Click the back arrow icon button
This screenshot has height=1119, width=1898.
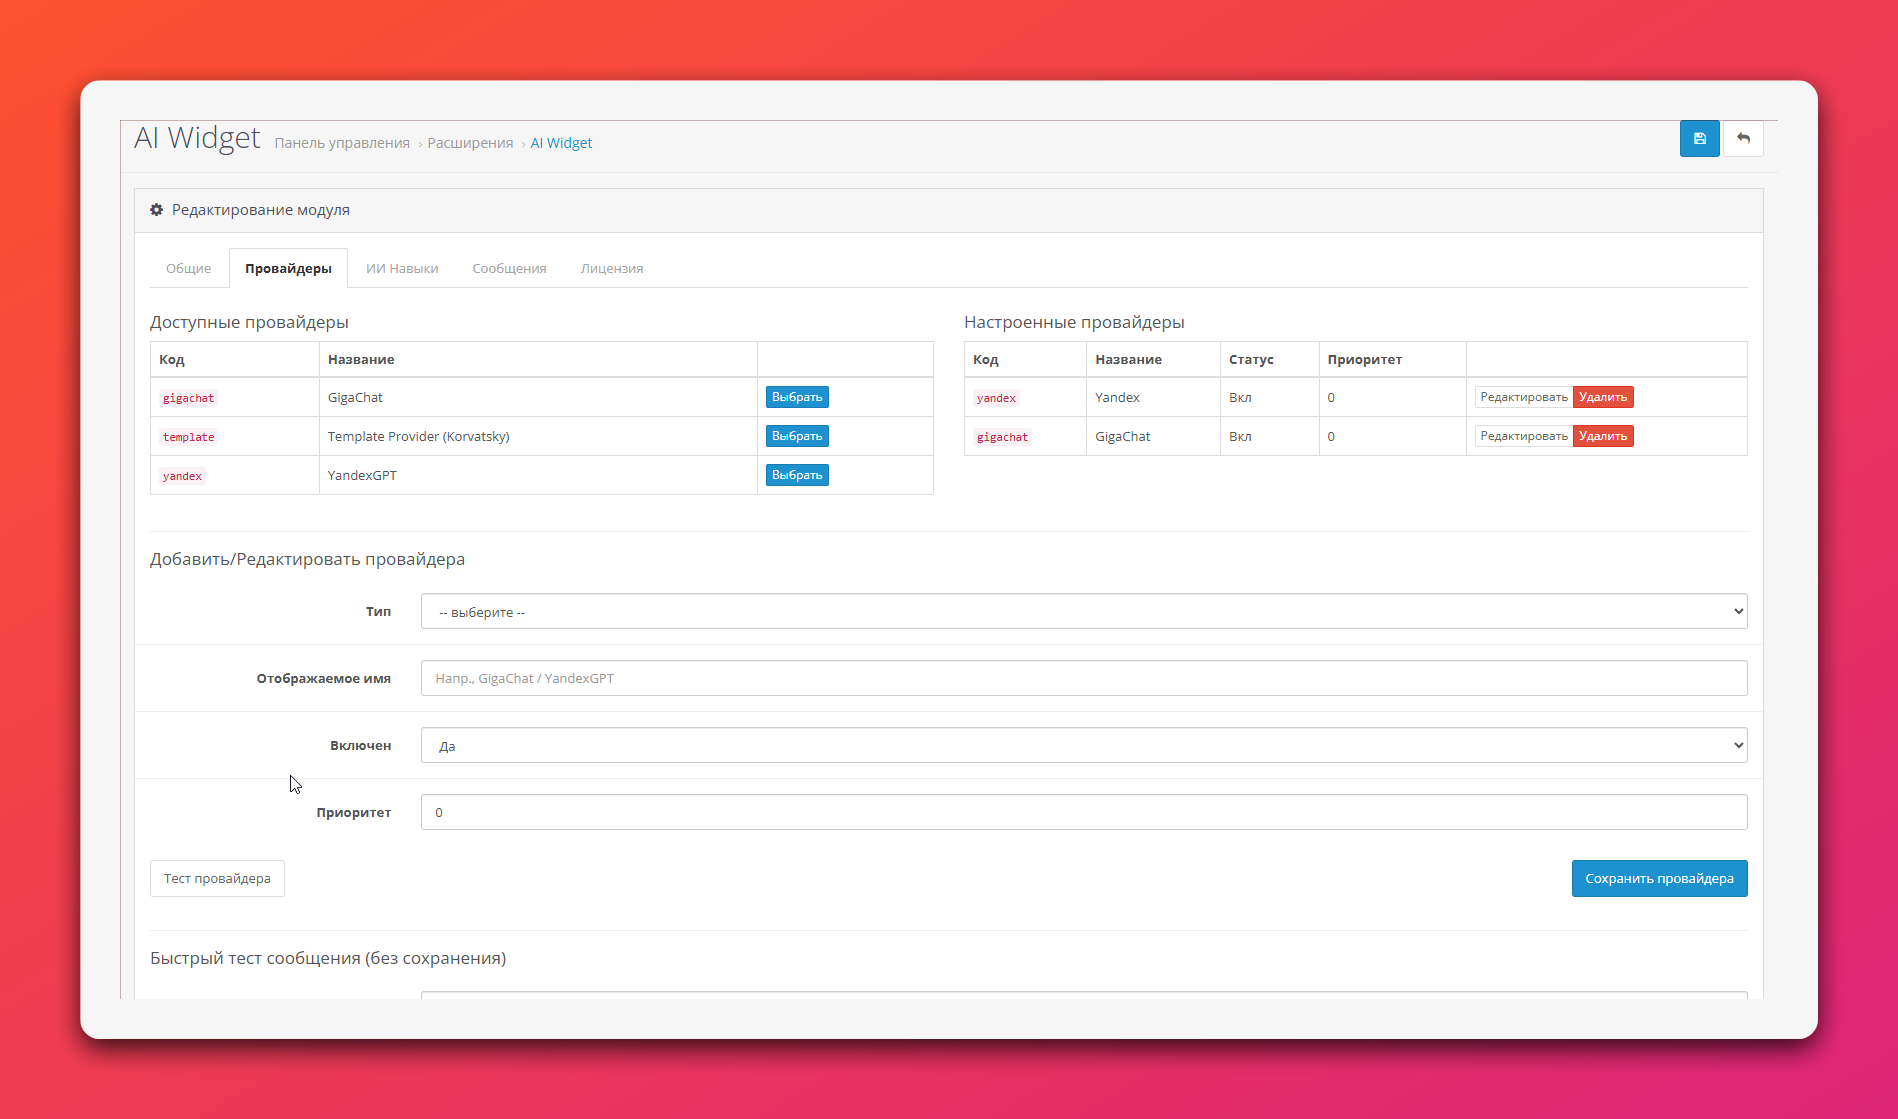(1743, 139)
